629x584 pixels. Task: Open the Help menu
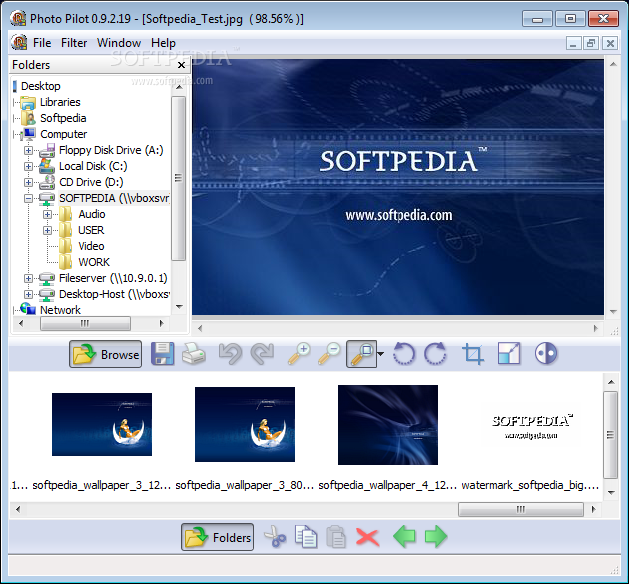pos(163,43)
